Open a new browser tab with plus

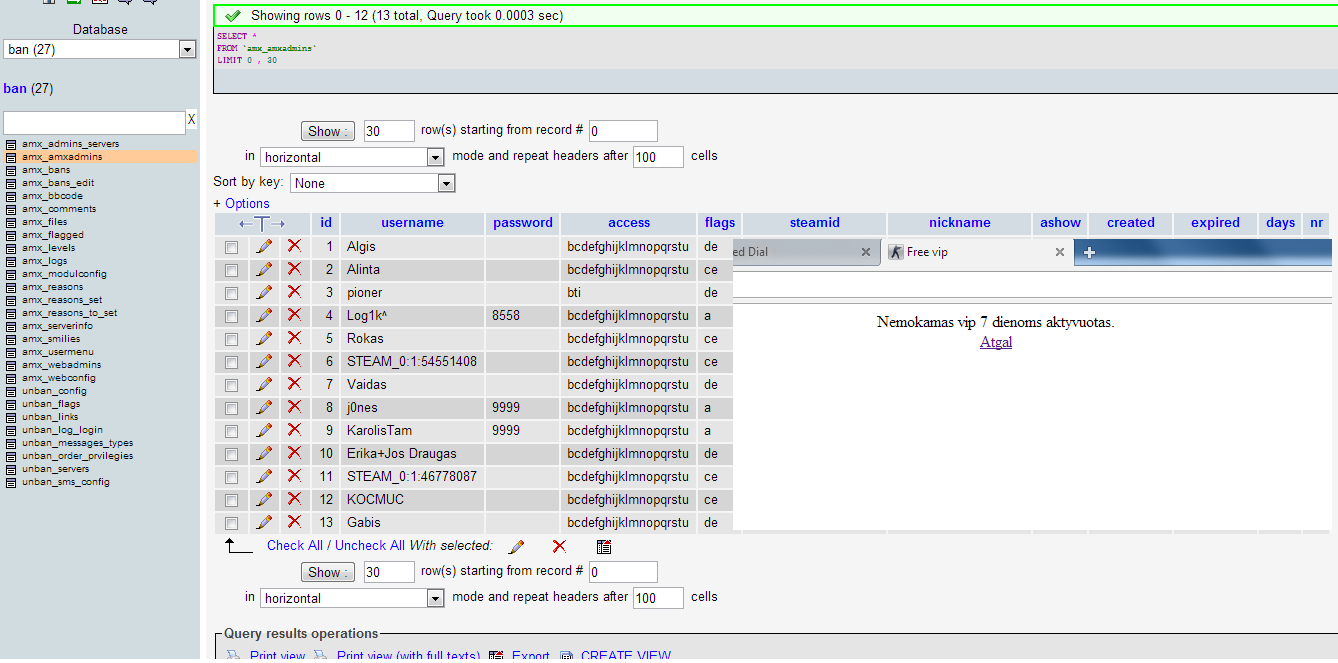click(x=1089, y=252)
